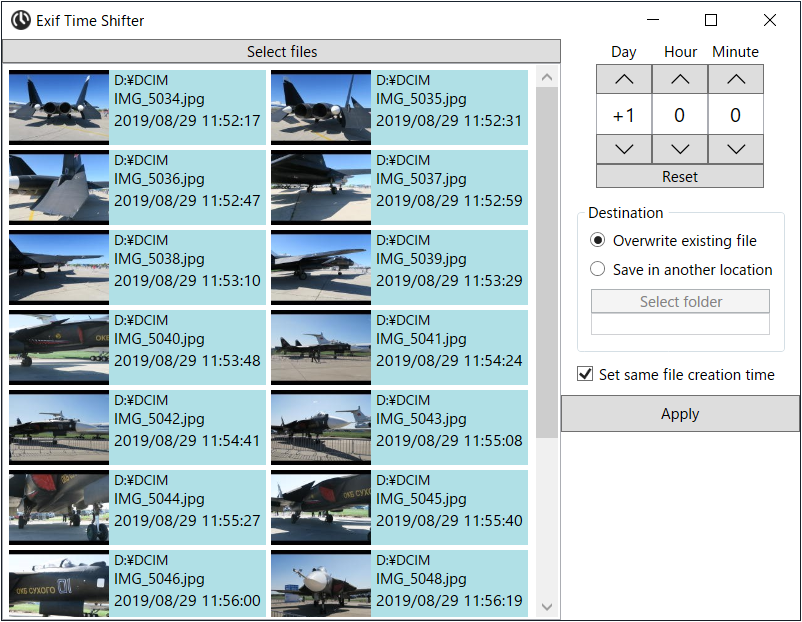Select the IMG_5035.jpg thumbnail
Image resolution: width=802 pixels, height=622 pixels.
(x=321, y=107)
